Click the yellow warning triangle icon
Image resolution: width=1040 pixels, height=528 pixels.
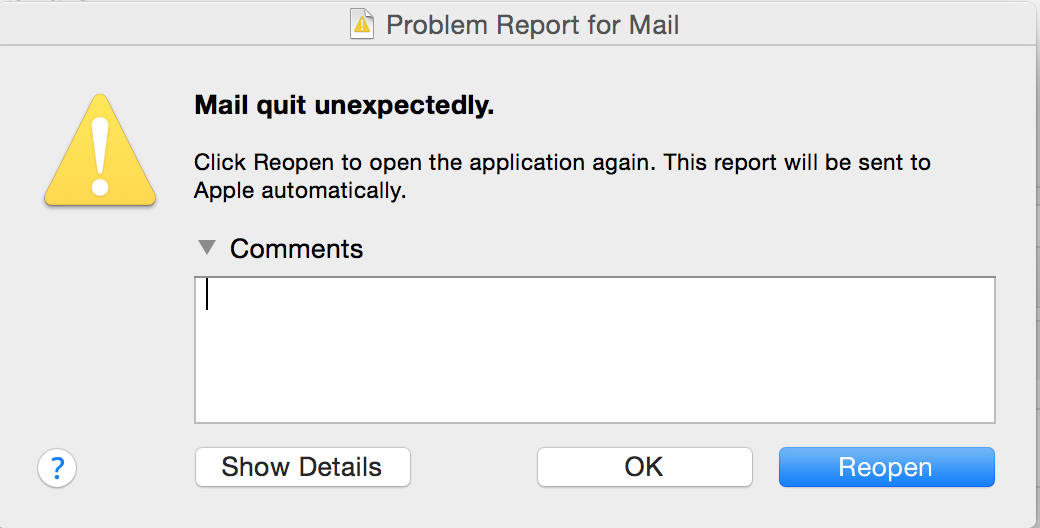tap(100, 151)
